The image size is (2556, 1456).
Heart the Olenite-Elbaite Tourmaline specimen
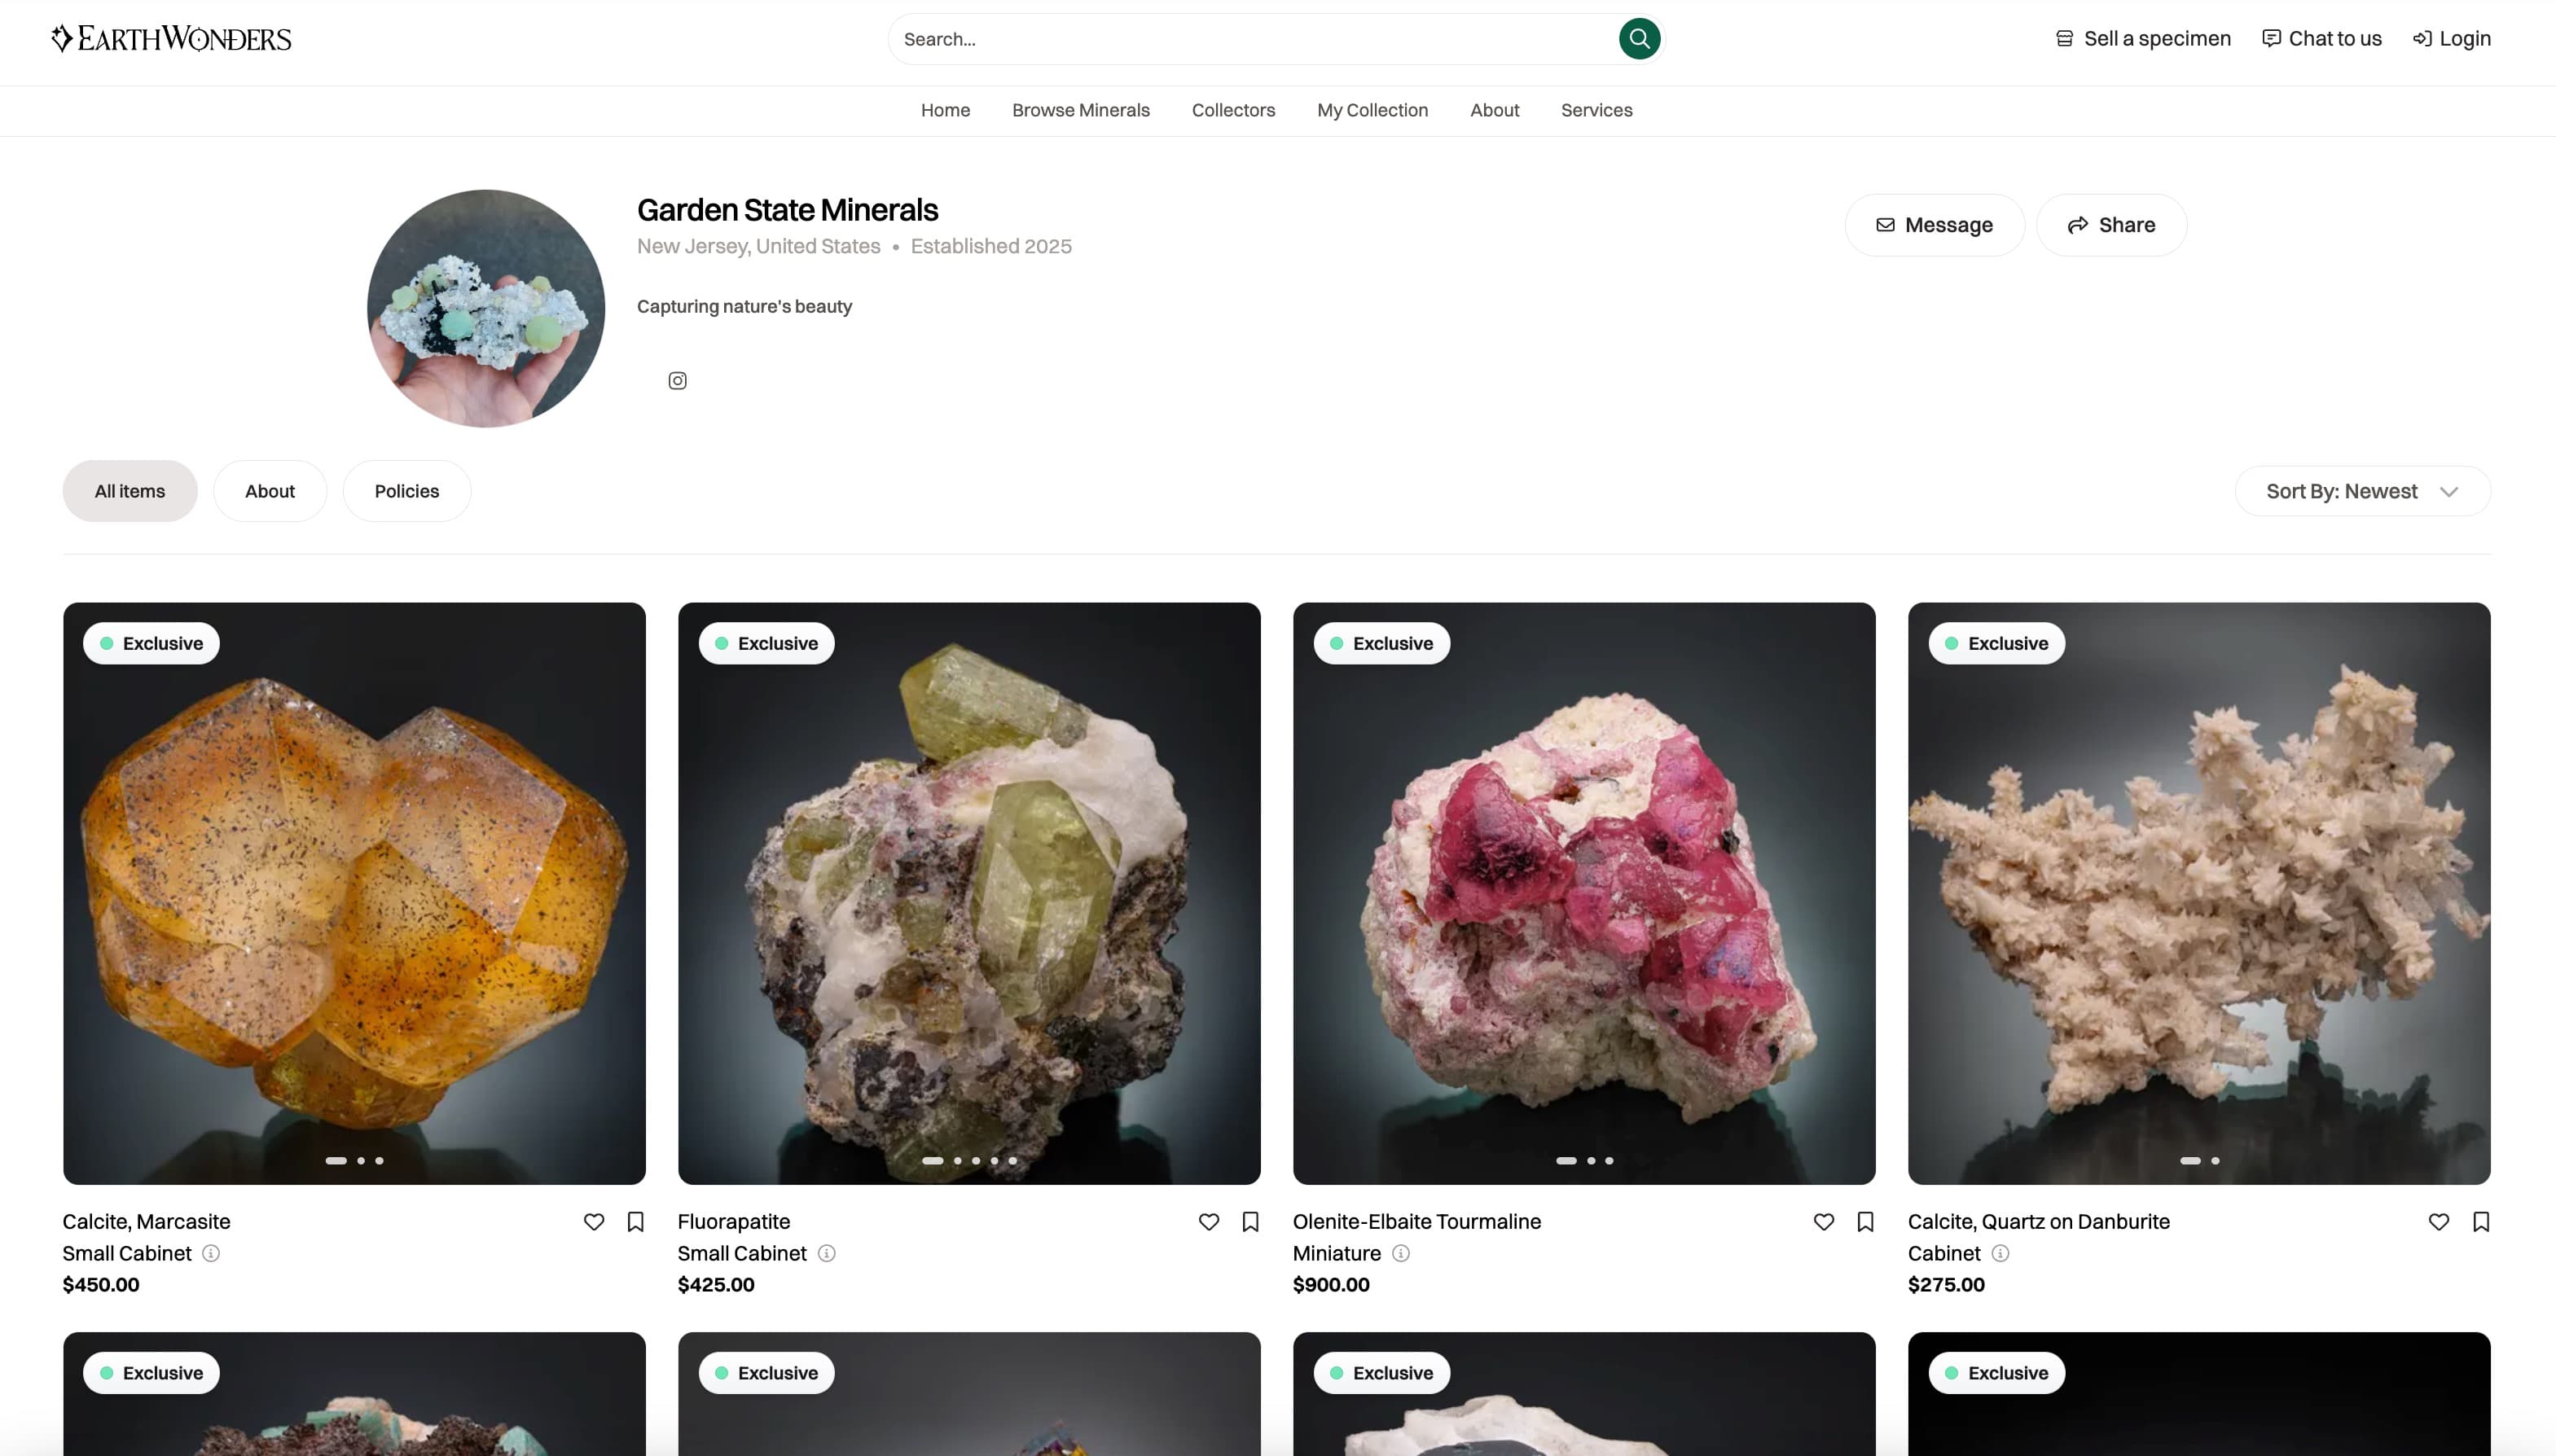pos(1822,1222)
